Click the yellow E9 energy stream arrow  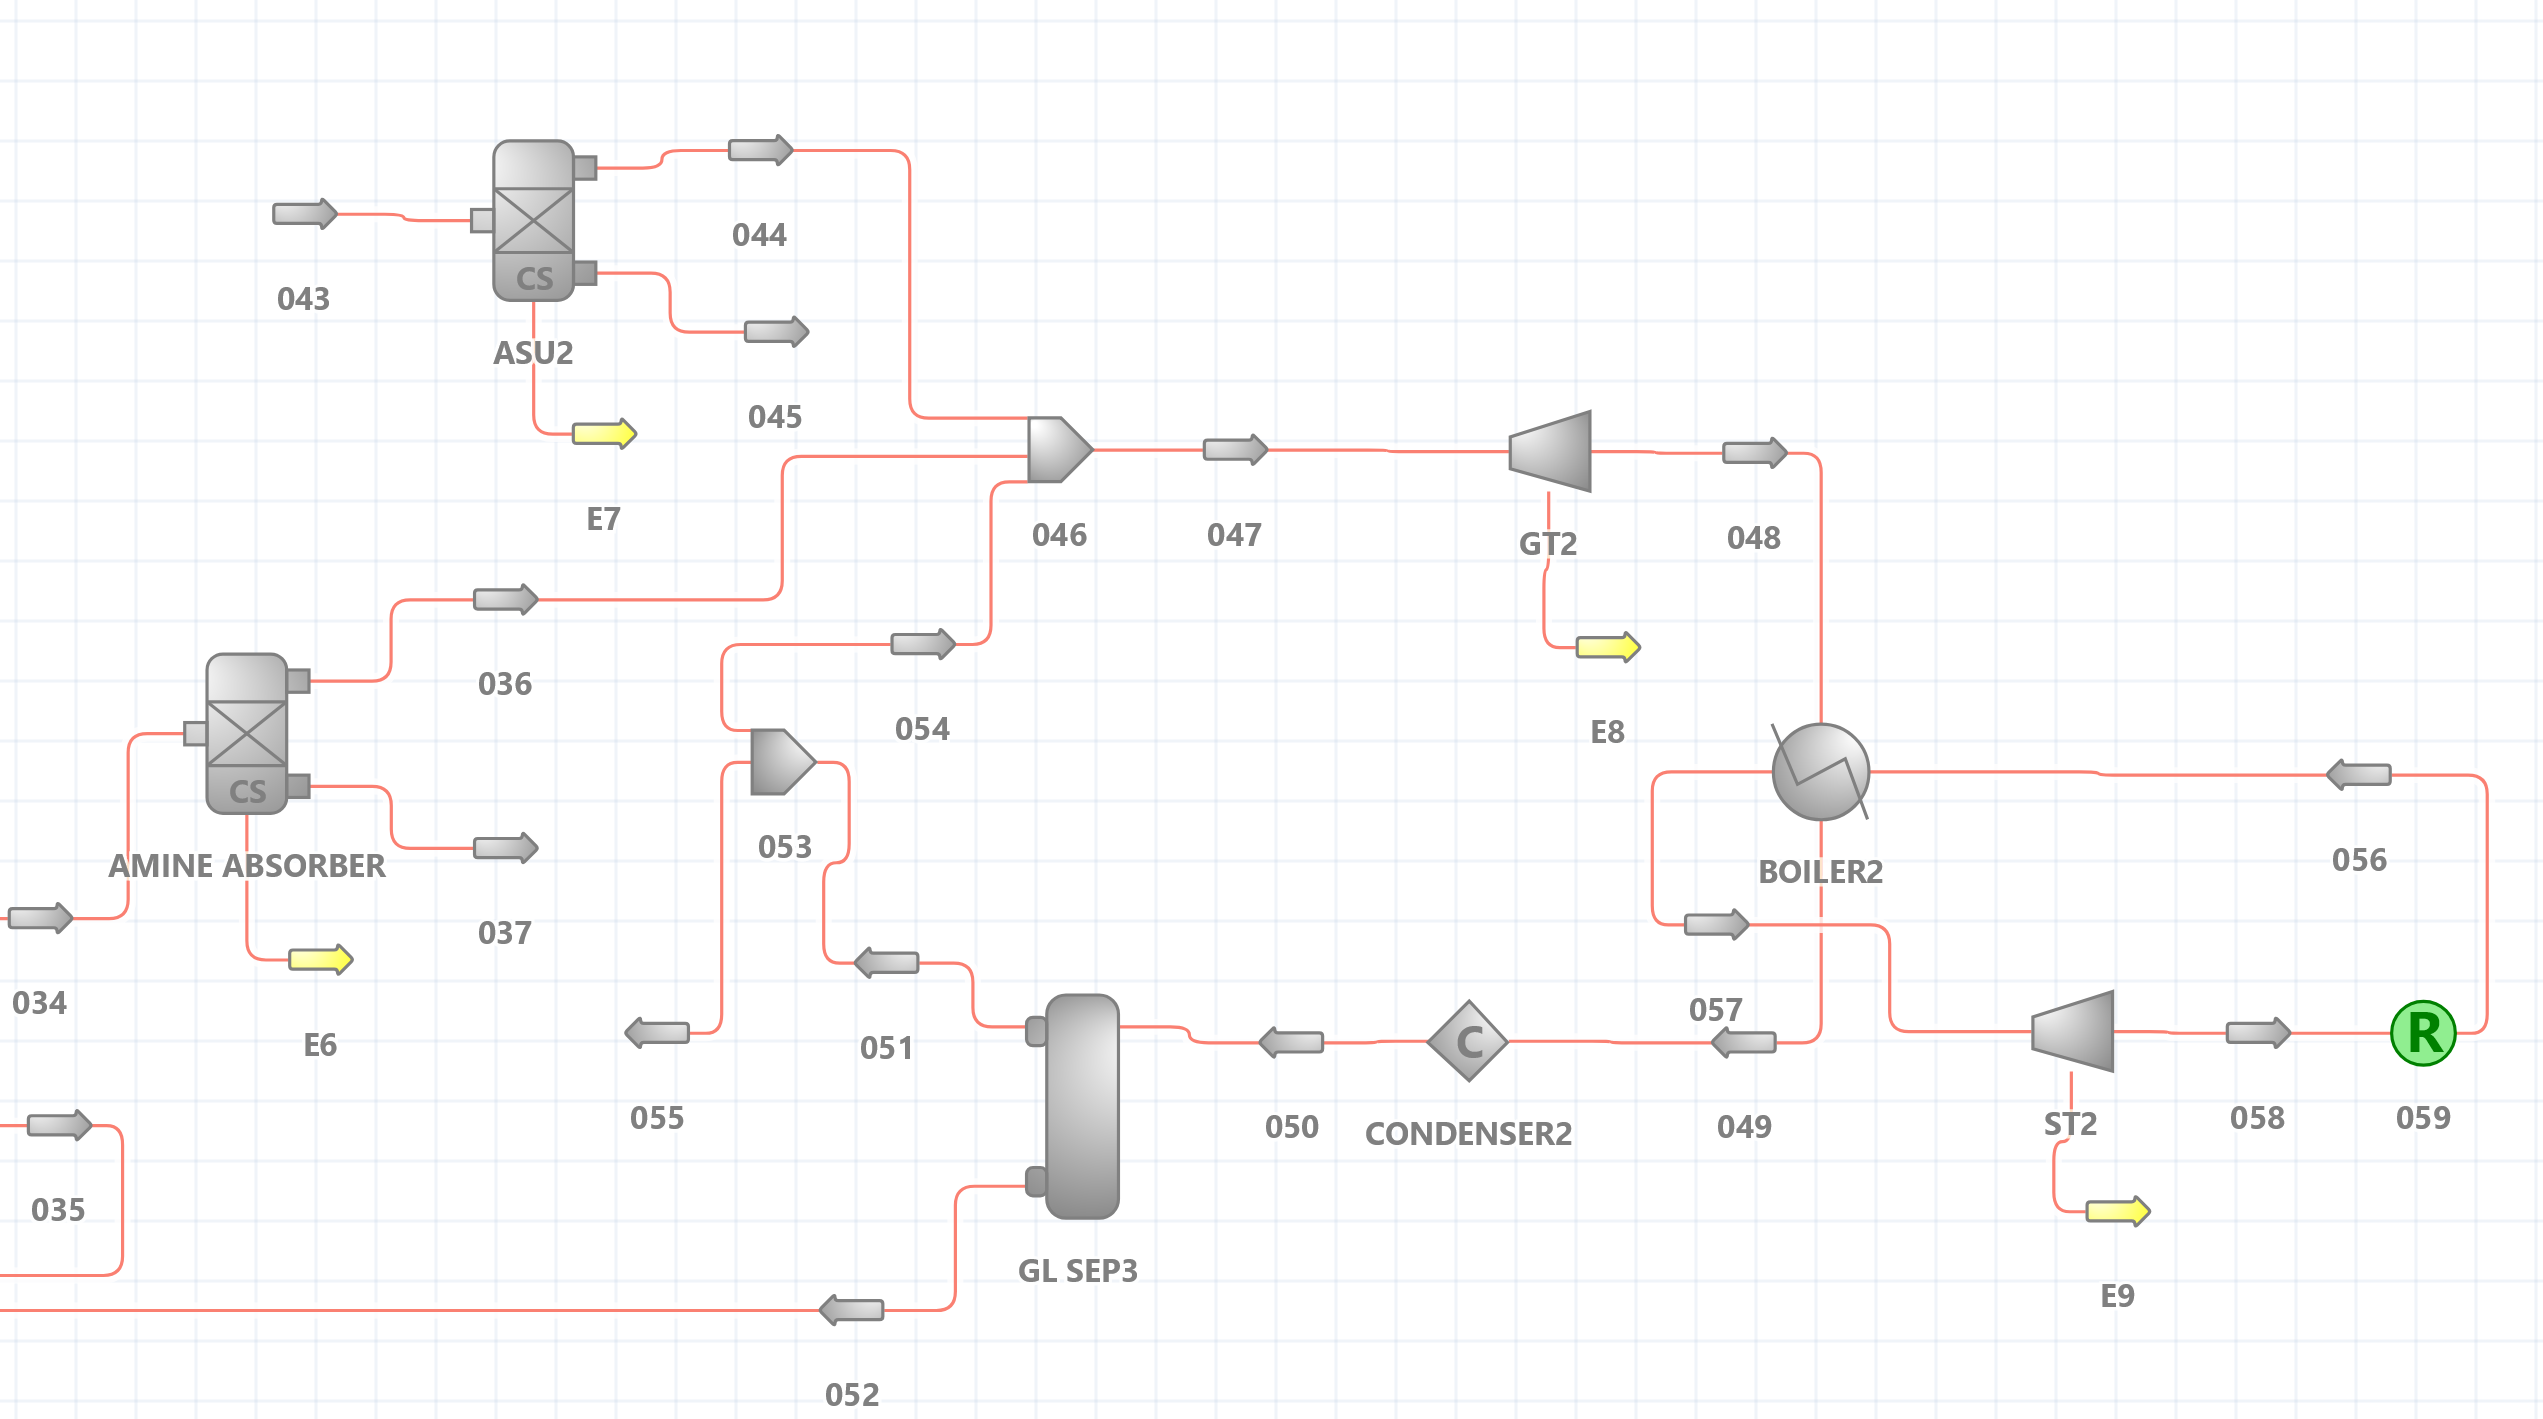pos(2118,1211)
